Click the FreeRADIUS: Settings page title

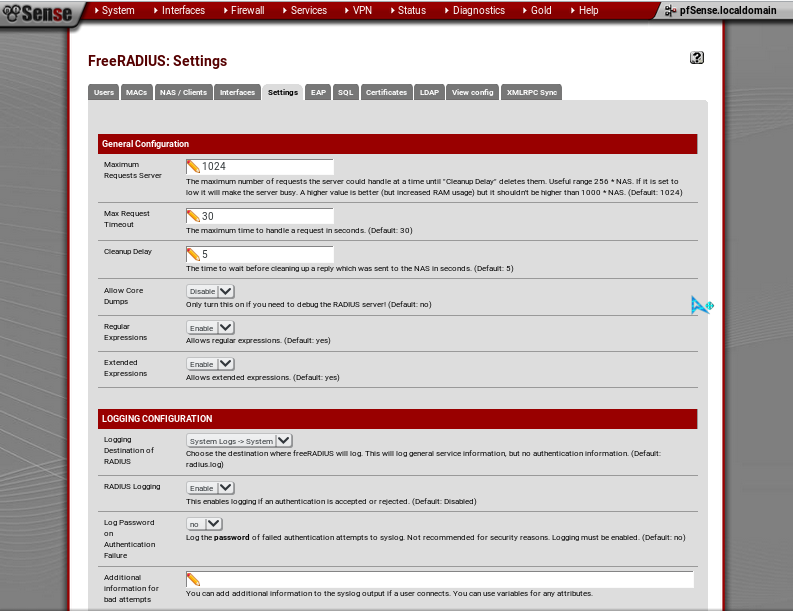click(157, 61)
